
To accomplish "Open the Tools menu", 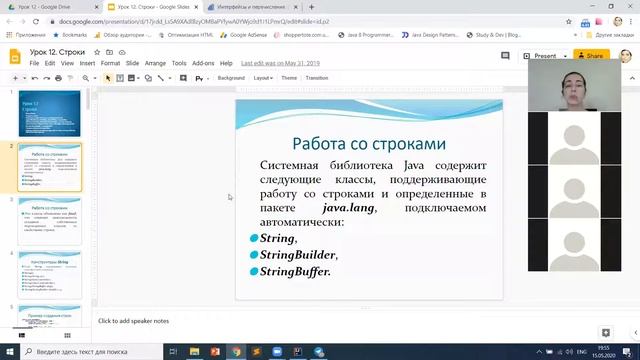I will (179, 63).
